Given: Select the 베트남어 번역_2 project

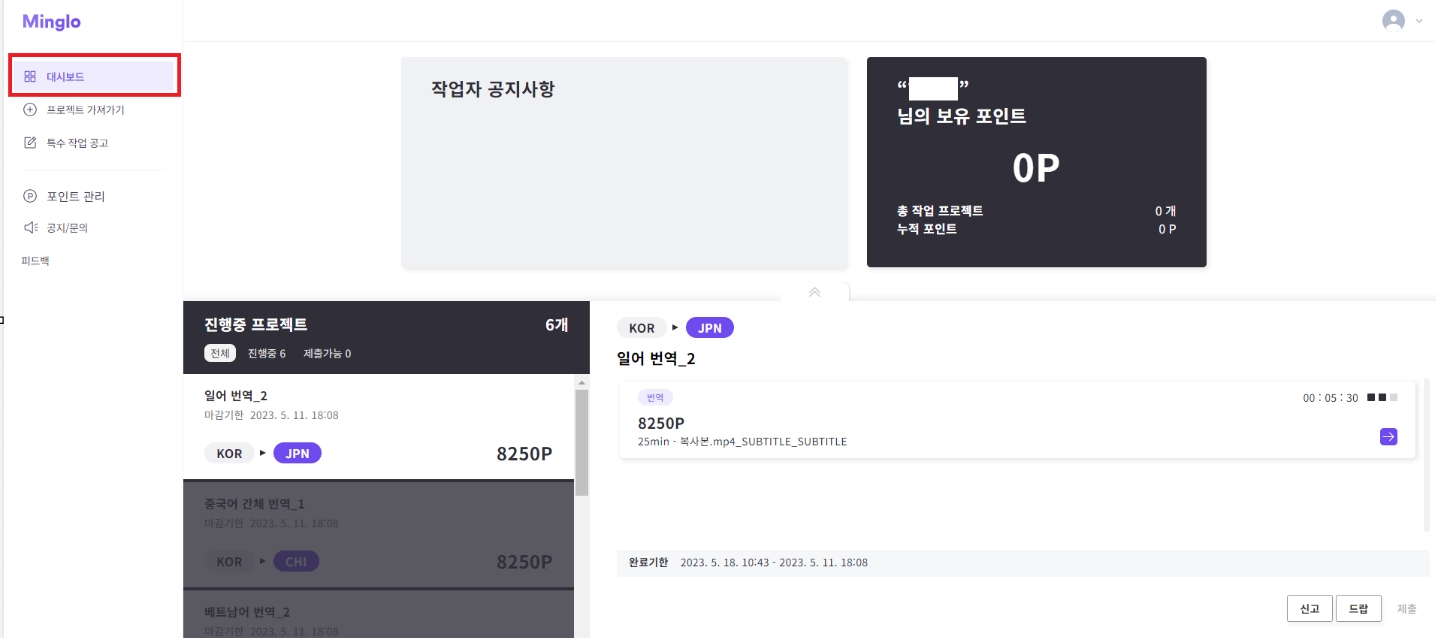Looking at the screenshot, I should tap(379, 614).
